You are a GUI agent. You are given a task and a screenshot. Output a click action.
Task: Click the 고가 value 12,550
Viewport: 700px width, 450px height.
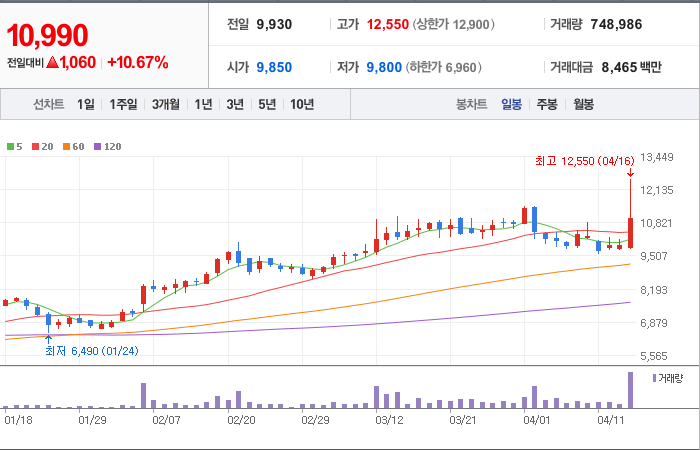pos(388,24)
